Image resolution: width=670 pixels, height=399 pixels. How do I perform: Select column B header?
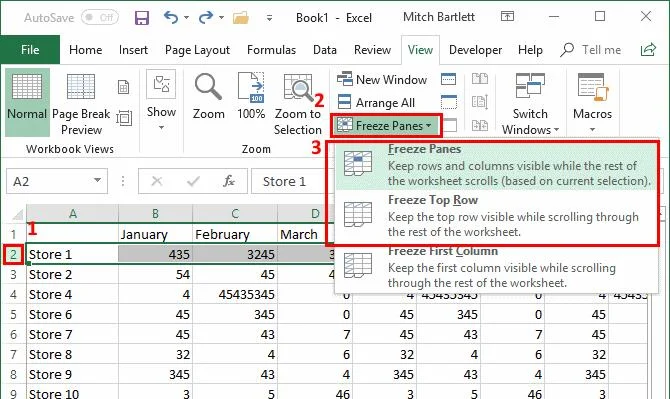[155, 214]
